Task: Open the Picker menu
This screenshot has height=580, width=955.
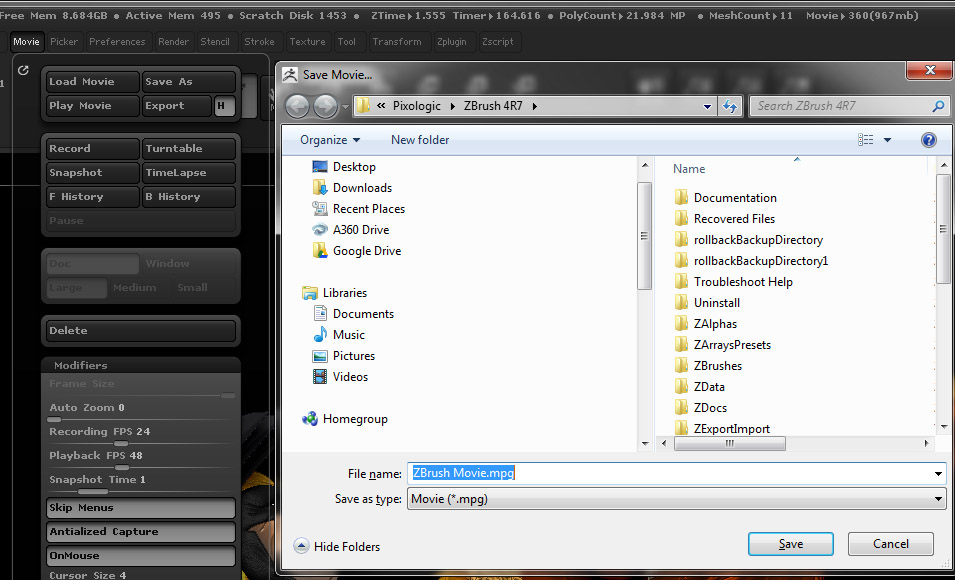Action: [x=64, y=41]
